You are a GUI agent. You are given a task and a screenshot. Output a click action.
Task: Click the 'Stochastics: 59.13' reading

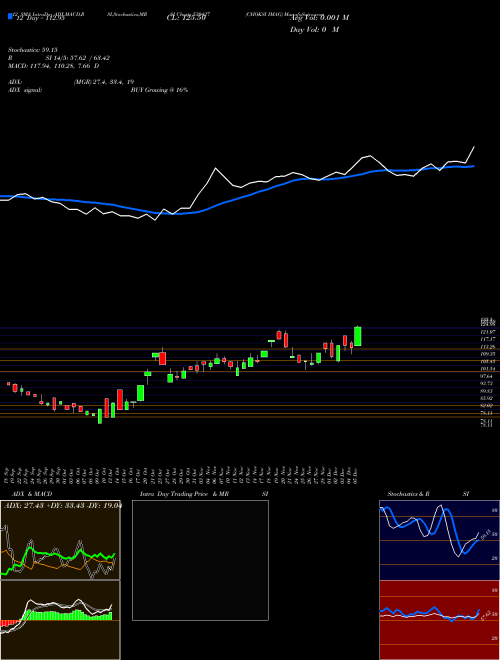pyautogui.click(x=32, y=50)
